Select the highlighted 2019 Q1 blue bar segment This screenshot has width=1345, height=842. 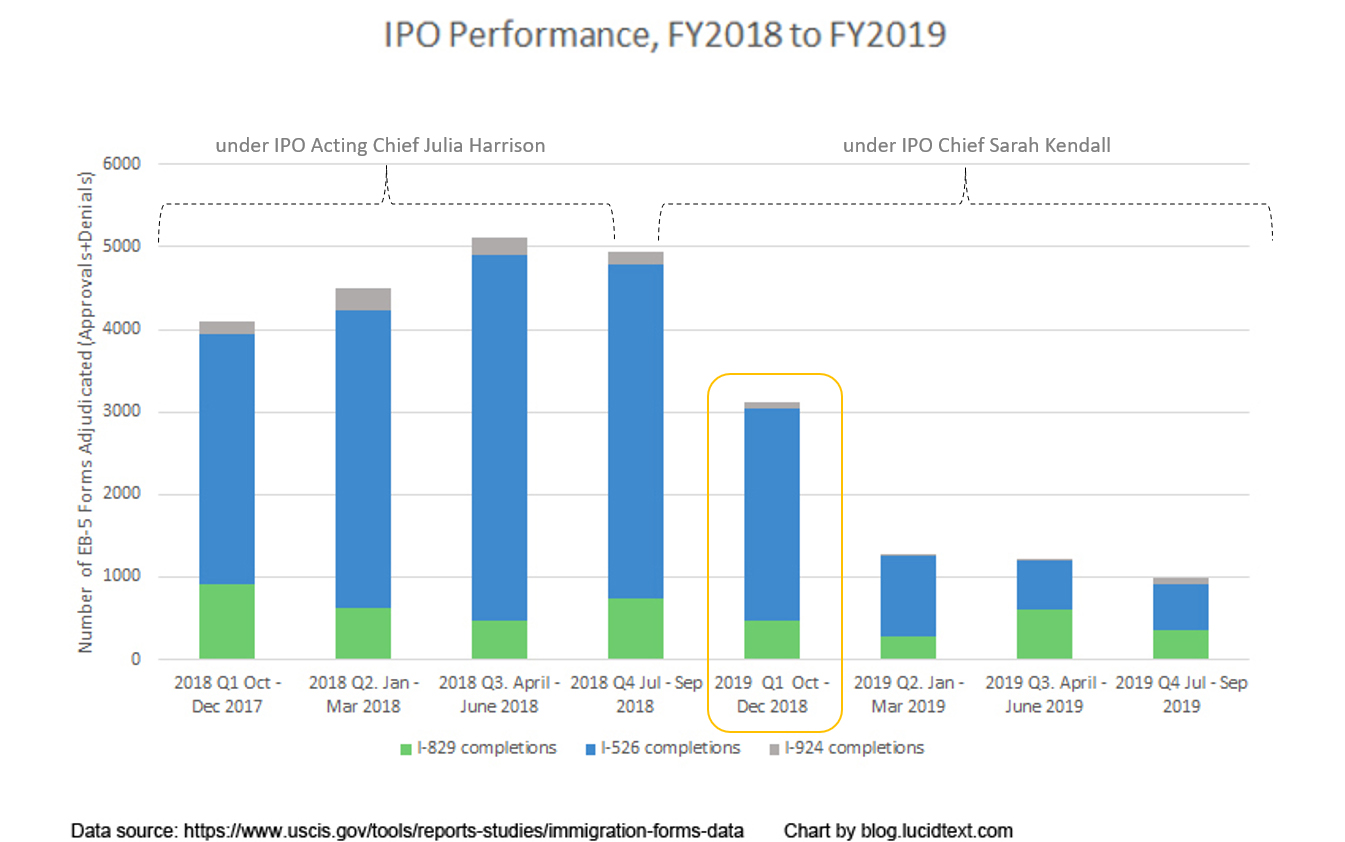pos(772,515)
